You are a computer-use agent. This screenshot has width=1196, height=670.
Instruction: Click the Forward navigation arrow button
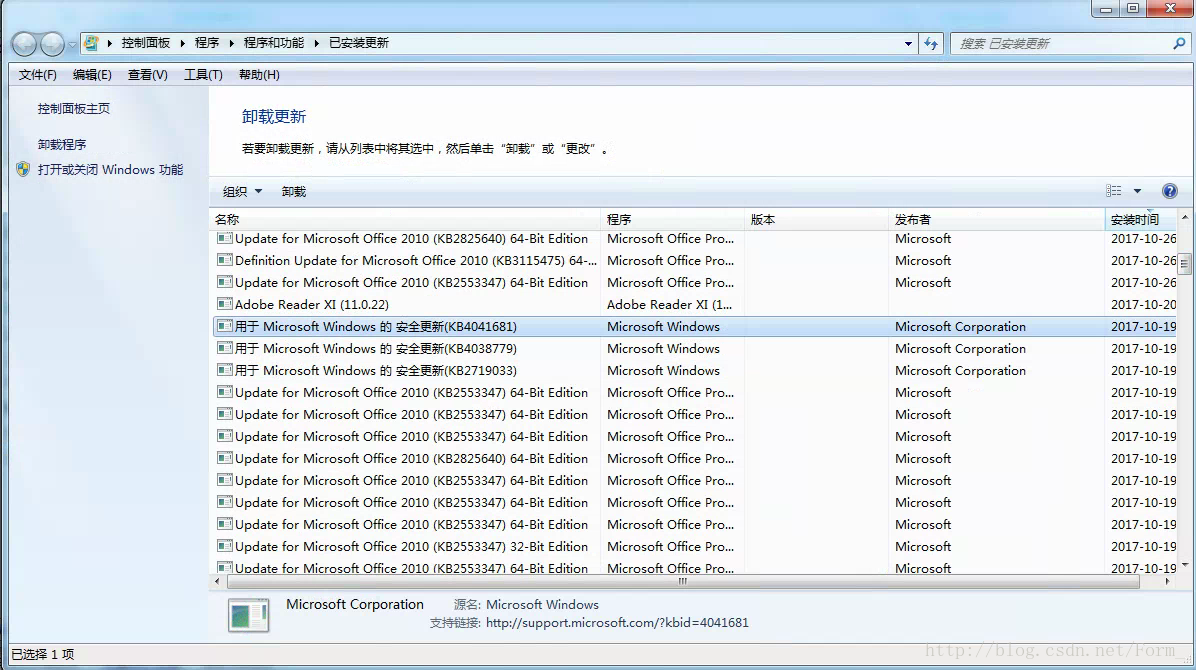pos(52,44)
